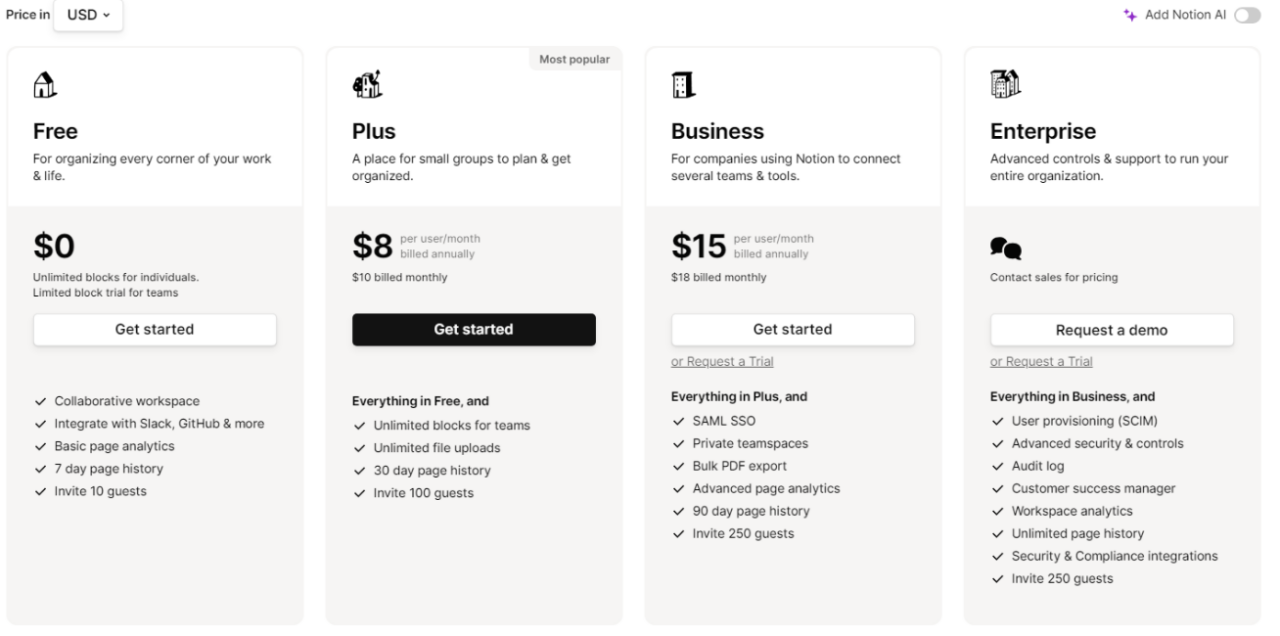Open the USD currency dropdown
1280x636 pixels.
[x=88, y=15]
